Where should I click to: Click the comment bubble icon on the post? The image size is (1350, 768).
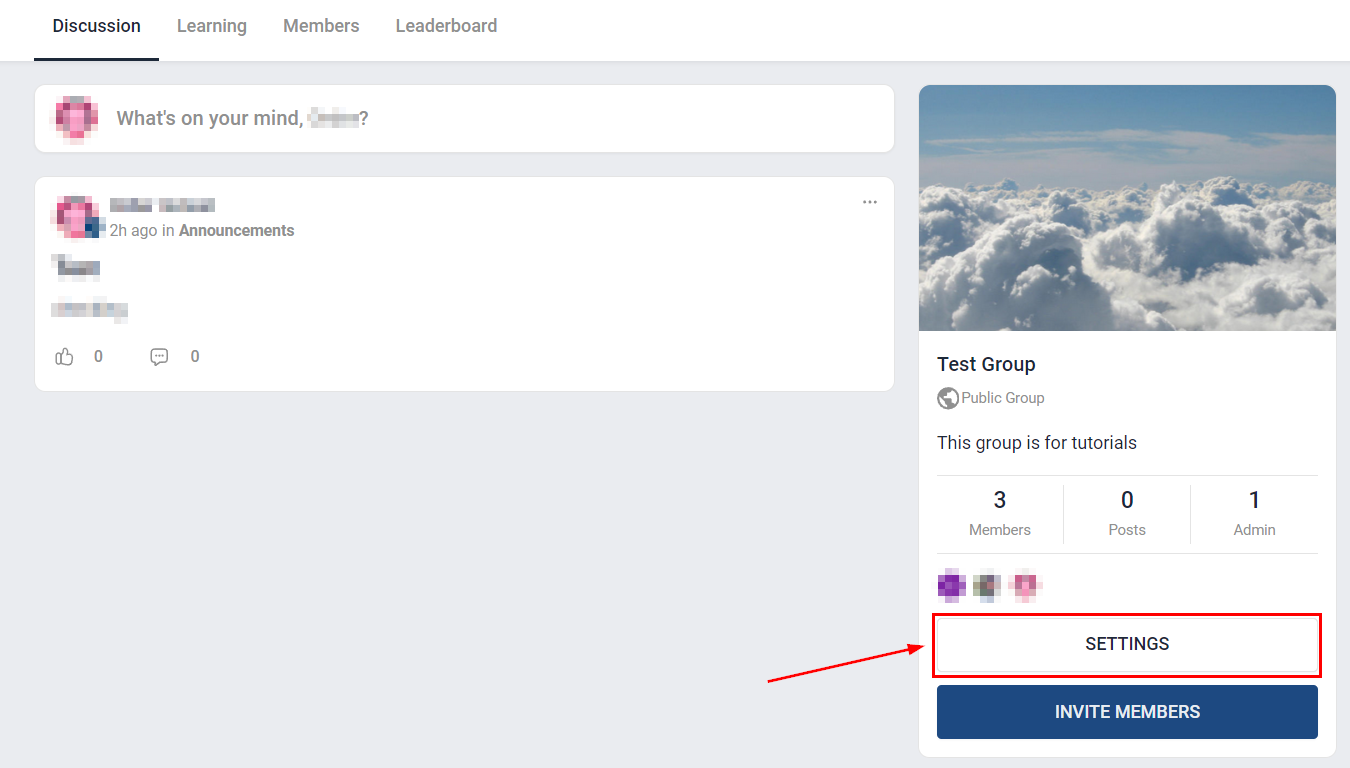click(x=159, y=357)
